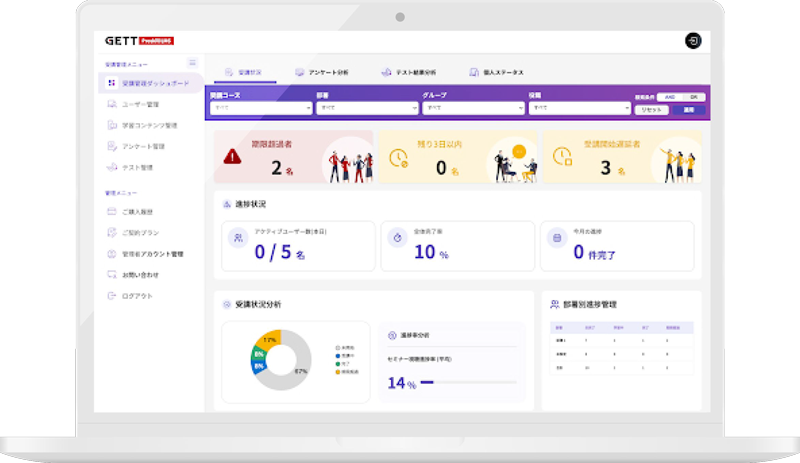Open テスト管理 in the sidebar
The image size is (800, 463).
coord(137,167)
